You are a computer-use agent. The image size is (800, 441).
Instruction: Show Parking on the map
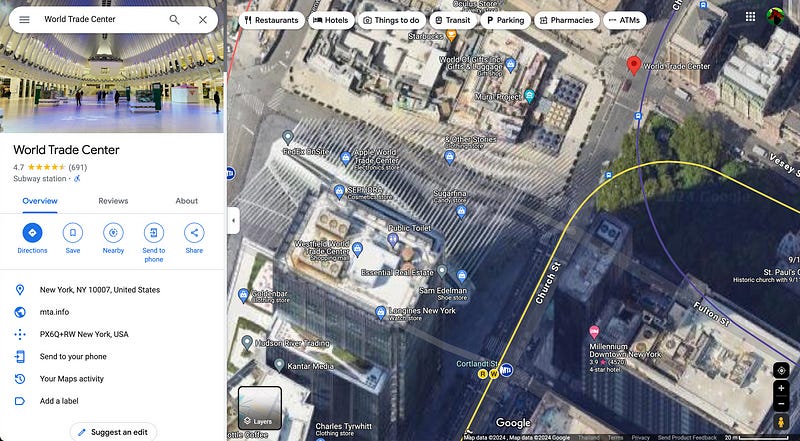click(x=505, y=20)
